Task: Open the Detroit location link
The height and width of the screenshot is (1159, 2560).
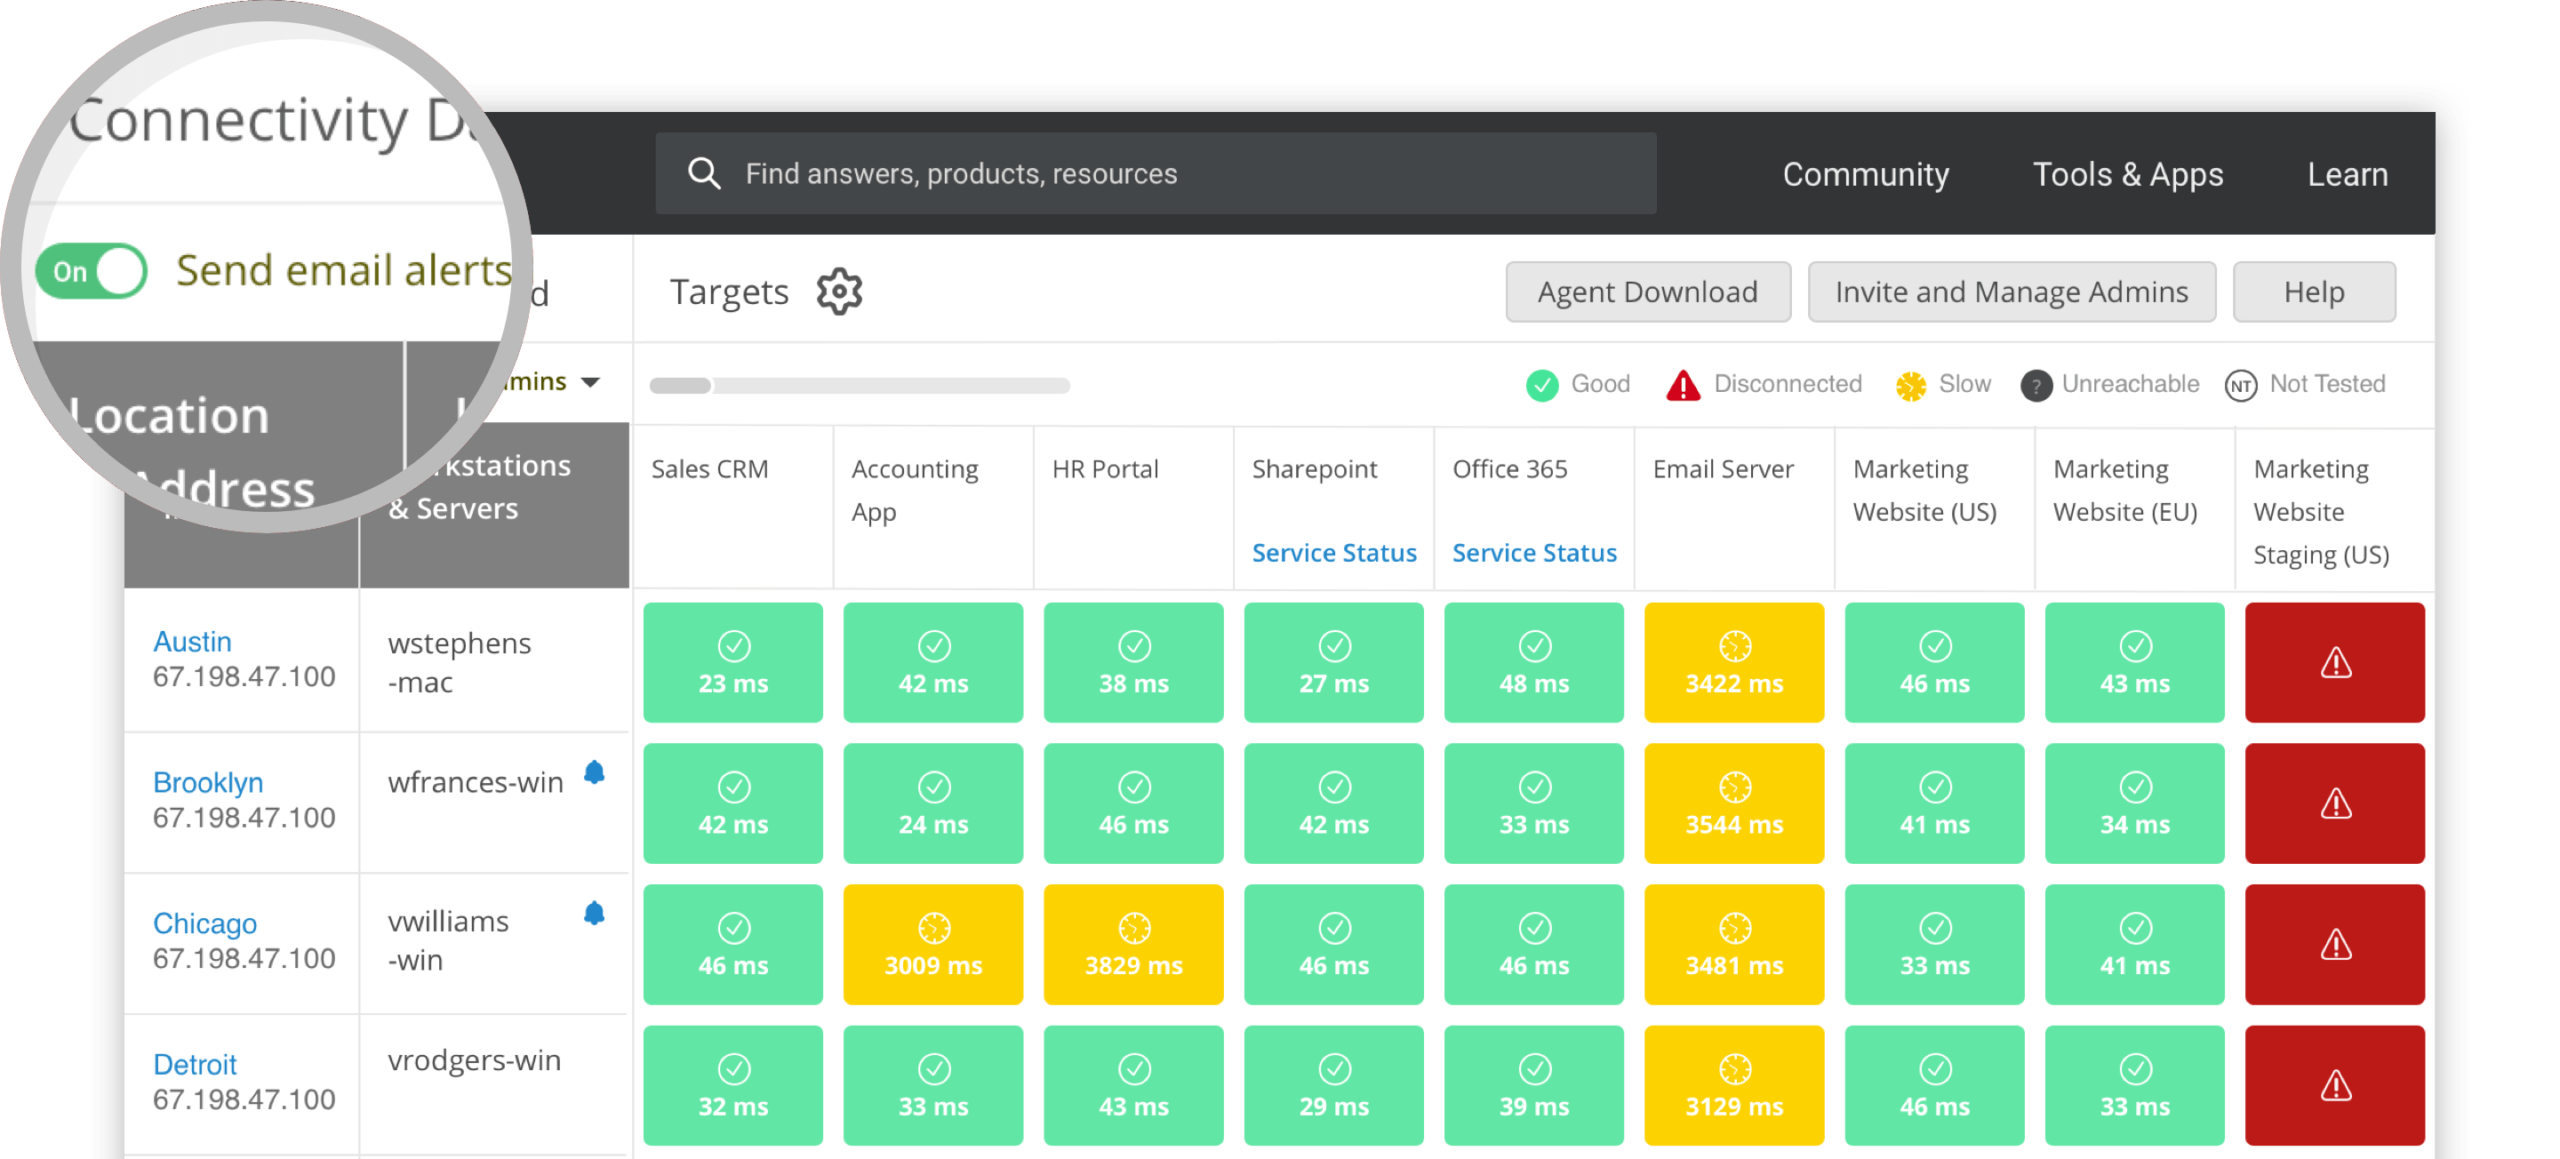Action: click(195, 1065)
